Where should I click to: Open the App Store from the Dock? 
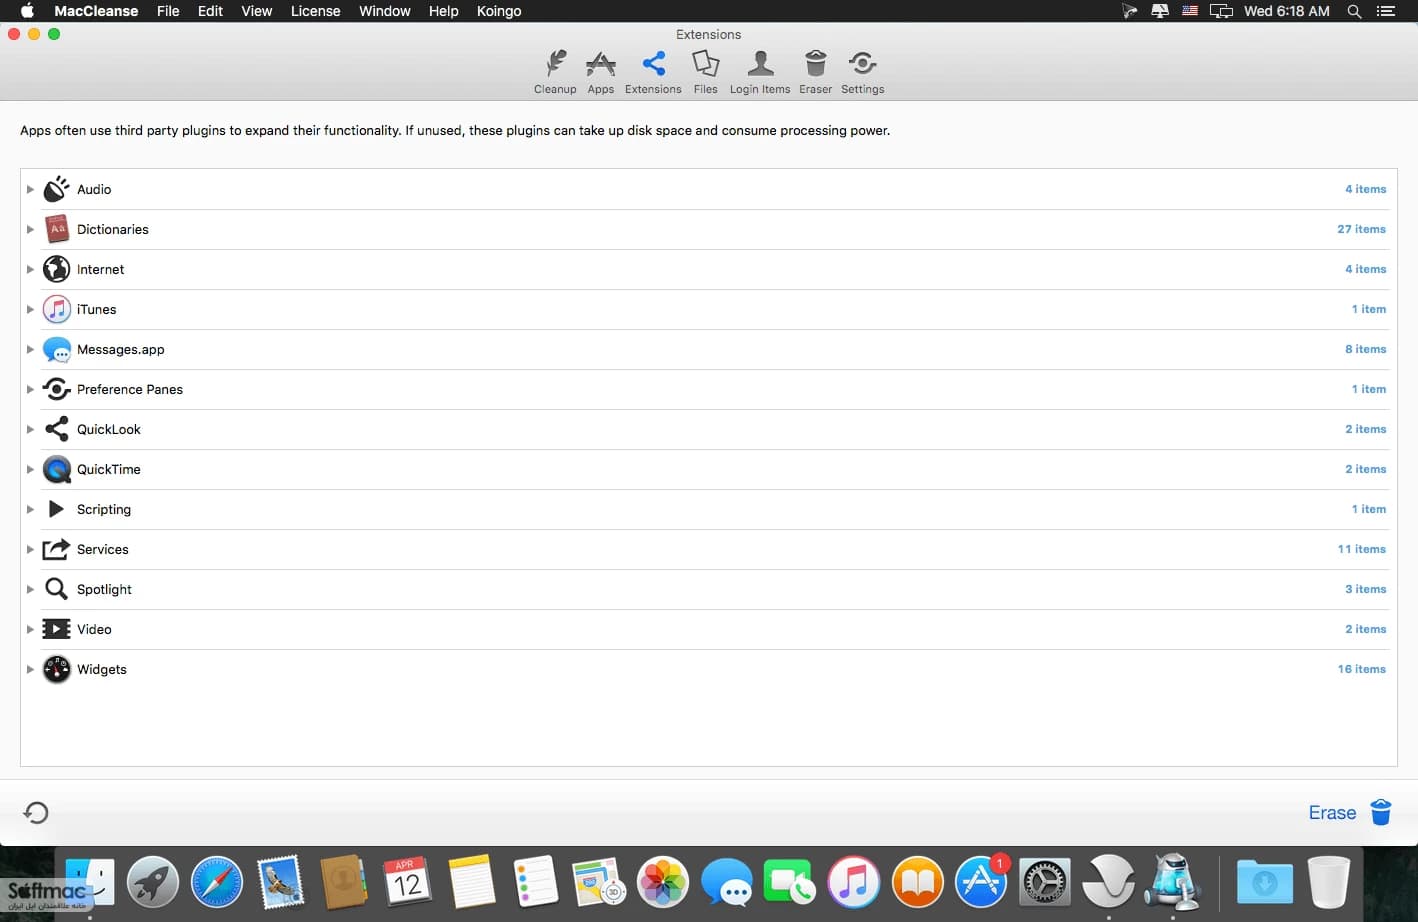(981, 882)
